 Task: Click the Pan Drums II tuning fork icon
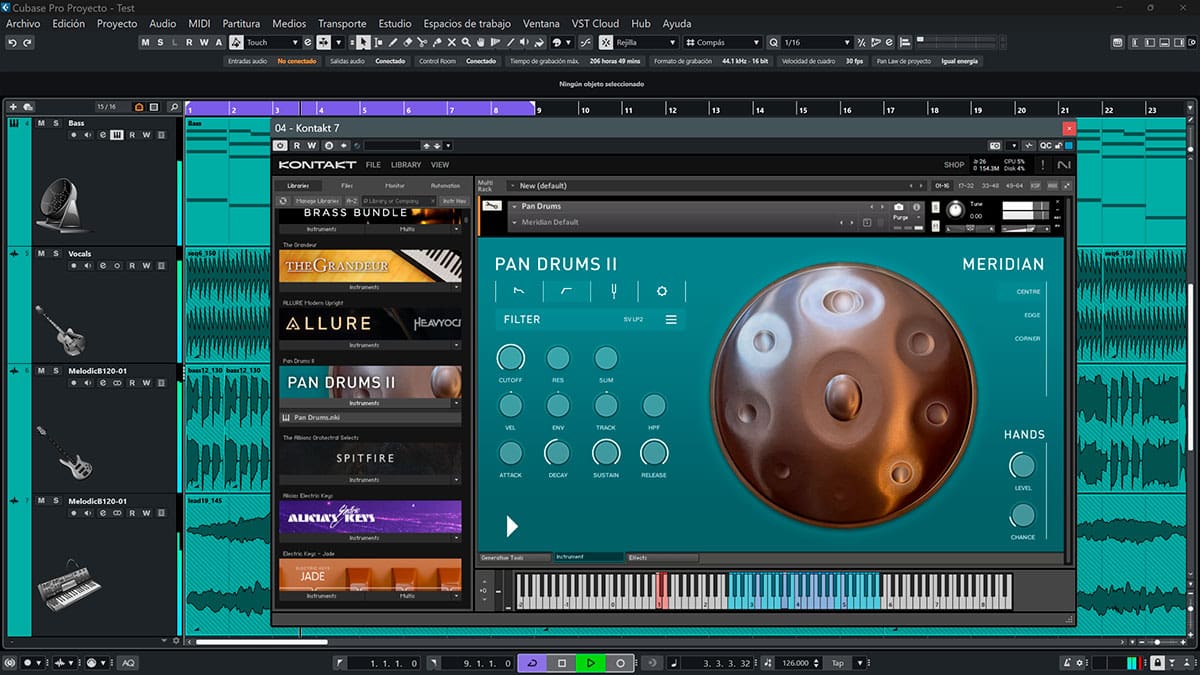(x=614, y=291)
